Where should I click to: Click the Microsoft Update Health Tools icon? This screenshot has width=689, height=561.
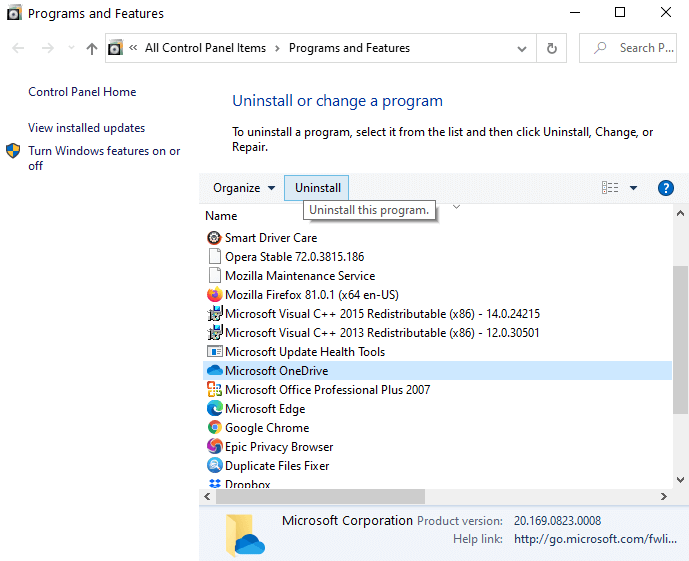(214, 351)
